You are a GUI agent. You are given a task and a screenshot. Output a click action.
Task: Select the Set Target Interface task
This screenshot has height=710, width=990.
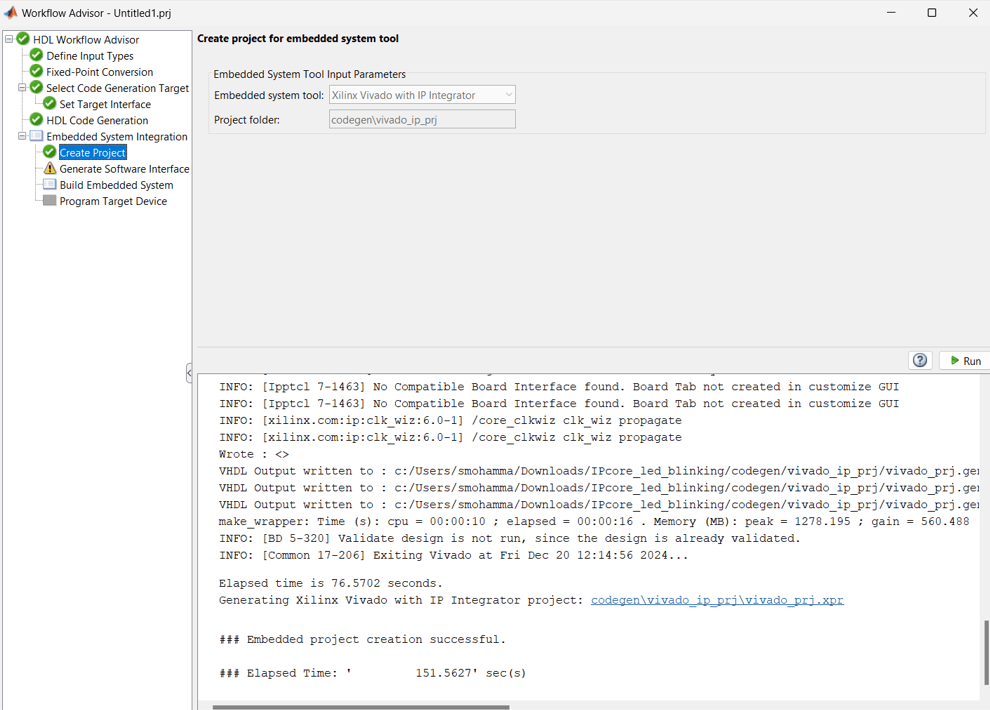pos(105,104)
